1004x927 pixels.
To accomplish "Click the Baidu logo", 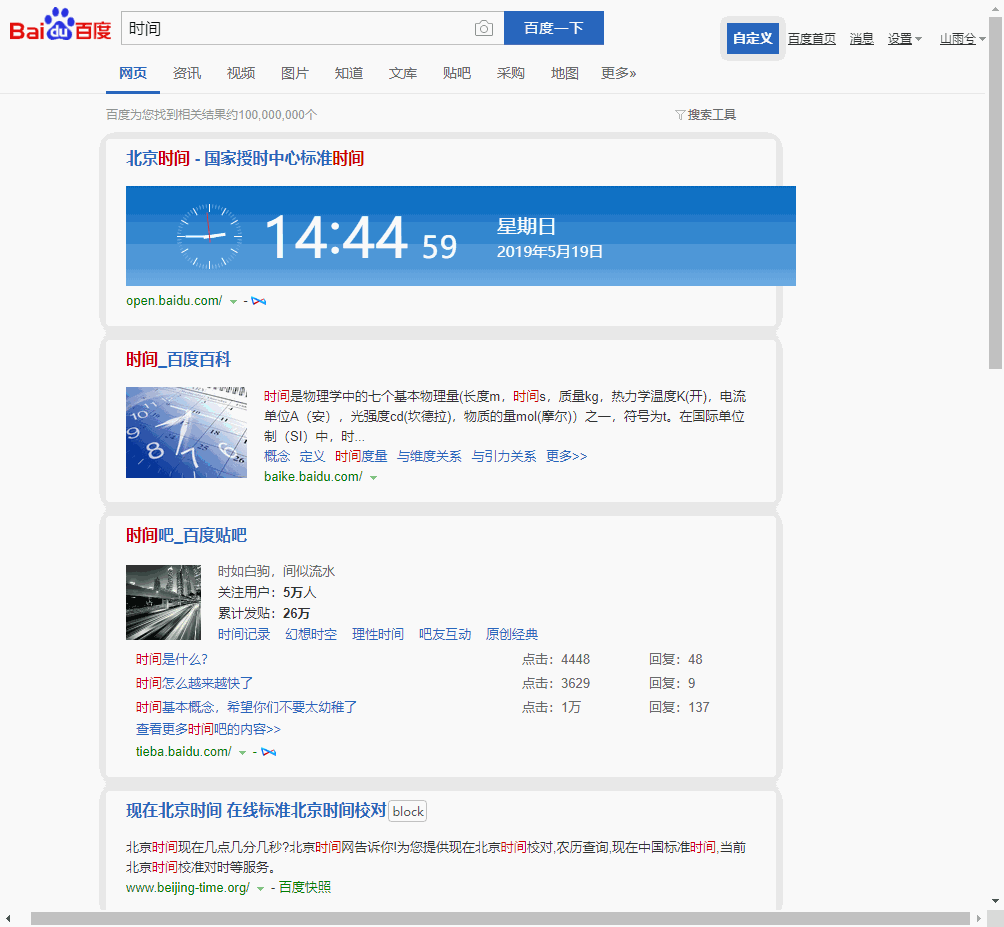I will [x=60, y=25].
